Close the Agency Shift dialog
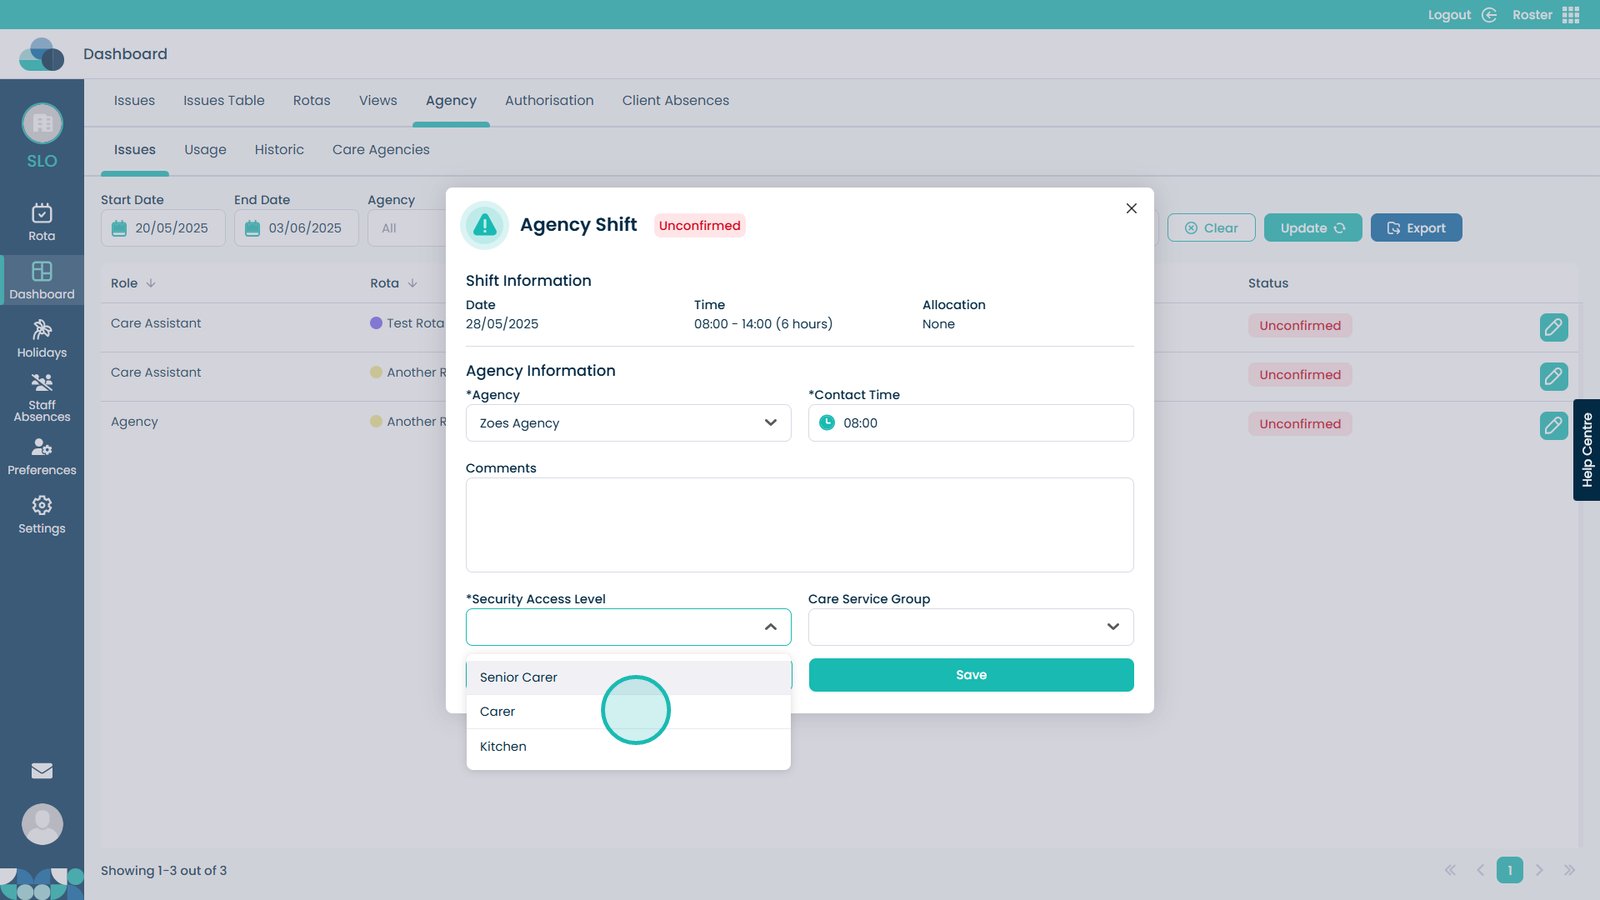Screen dimensions: 1600x900 pos(1131,208)
